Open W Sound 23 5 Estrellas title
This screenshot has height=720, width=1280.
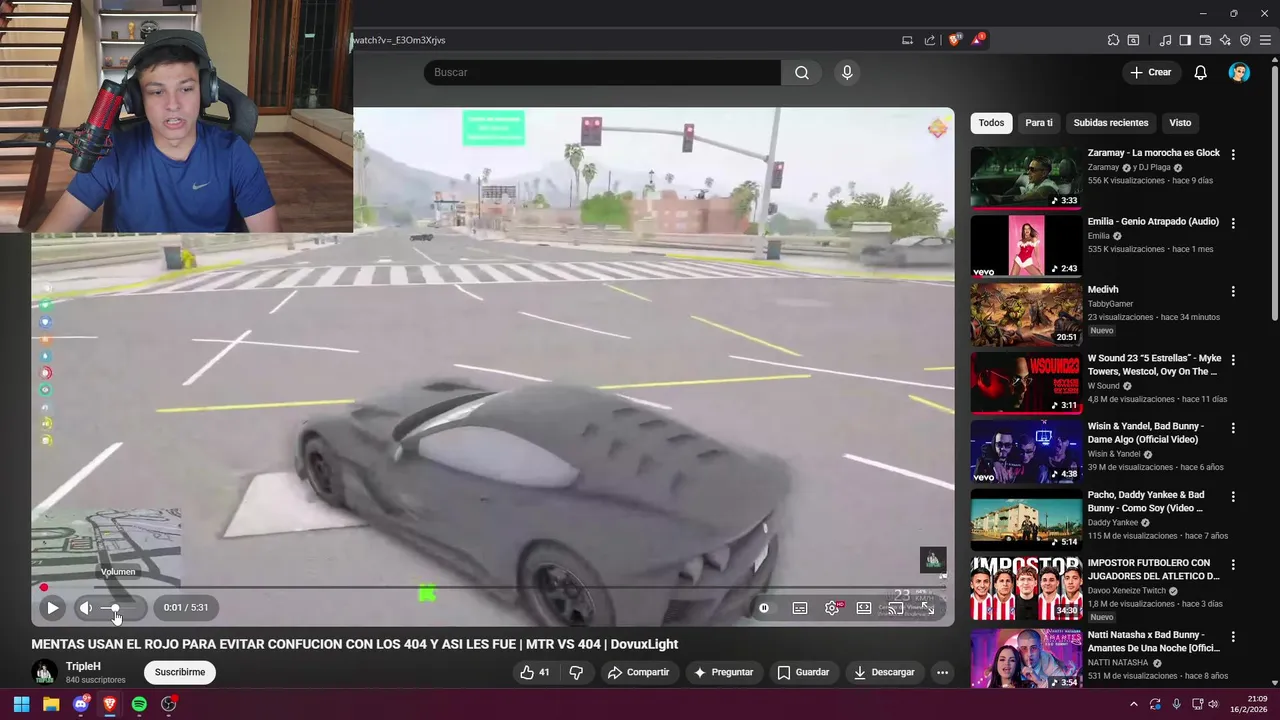[x=1154, y=365]
